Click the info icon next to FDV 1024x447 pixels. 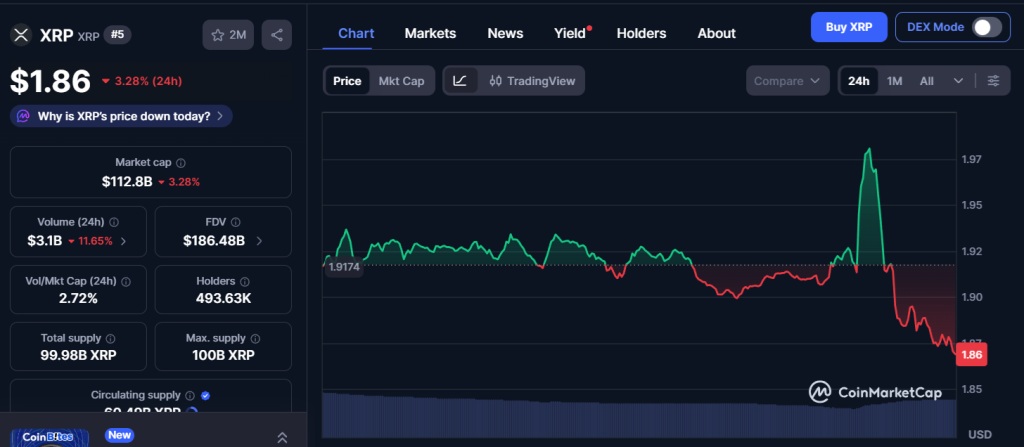236,222
